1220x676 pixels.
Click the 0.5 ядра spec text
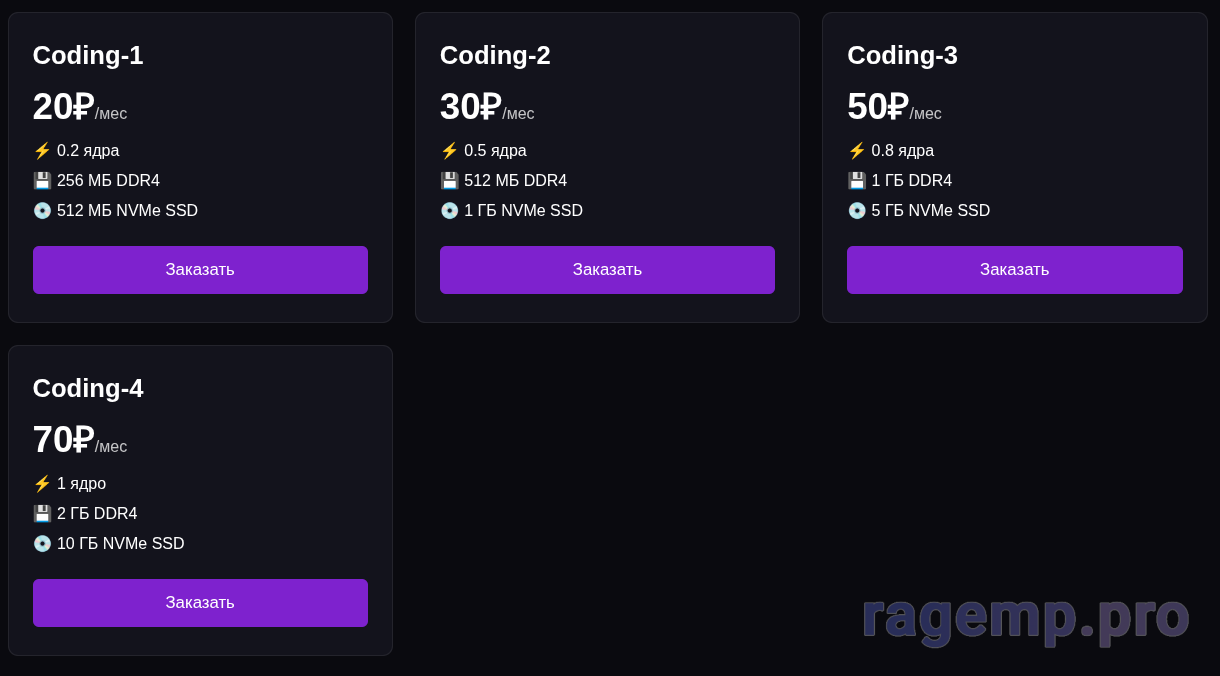coord(495,151)
